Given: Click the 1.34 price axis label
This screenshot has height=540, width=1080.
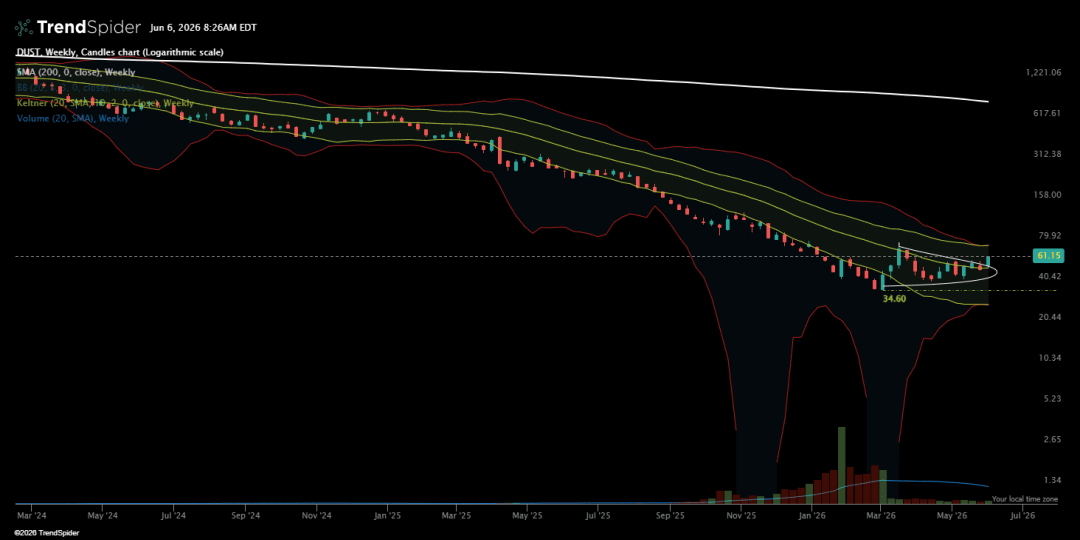Looking at the screenshot, I should tap(1051, 480).
